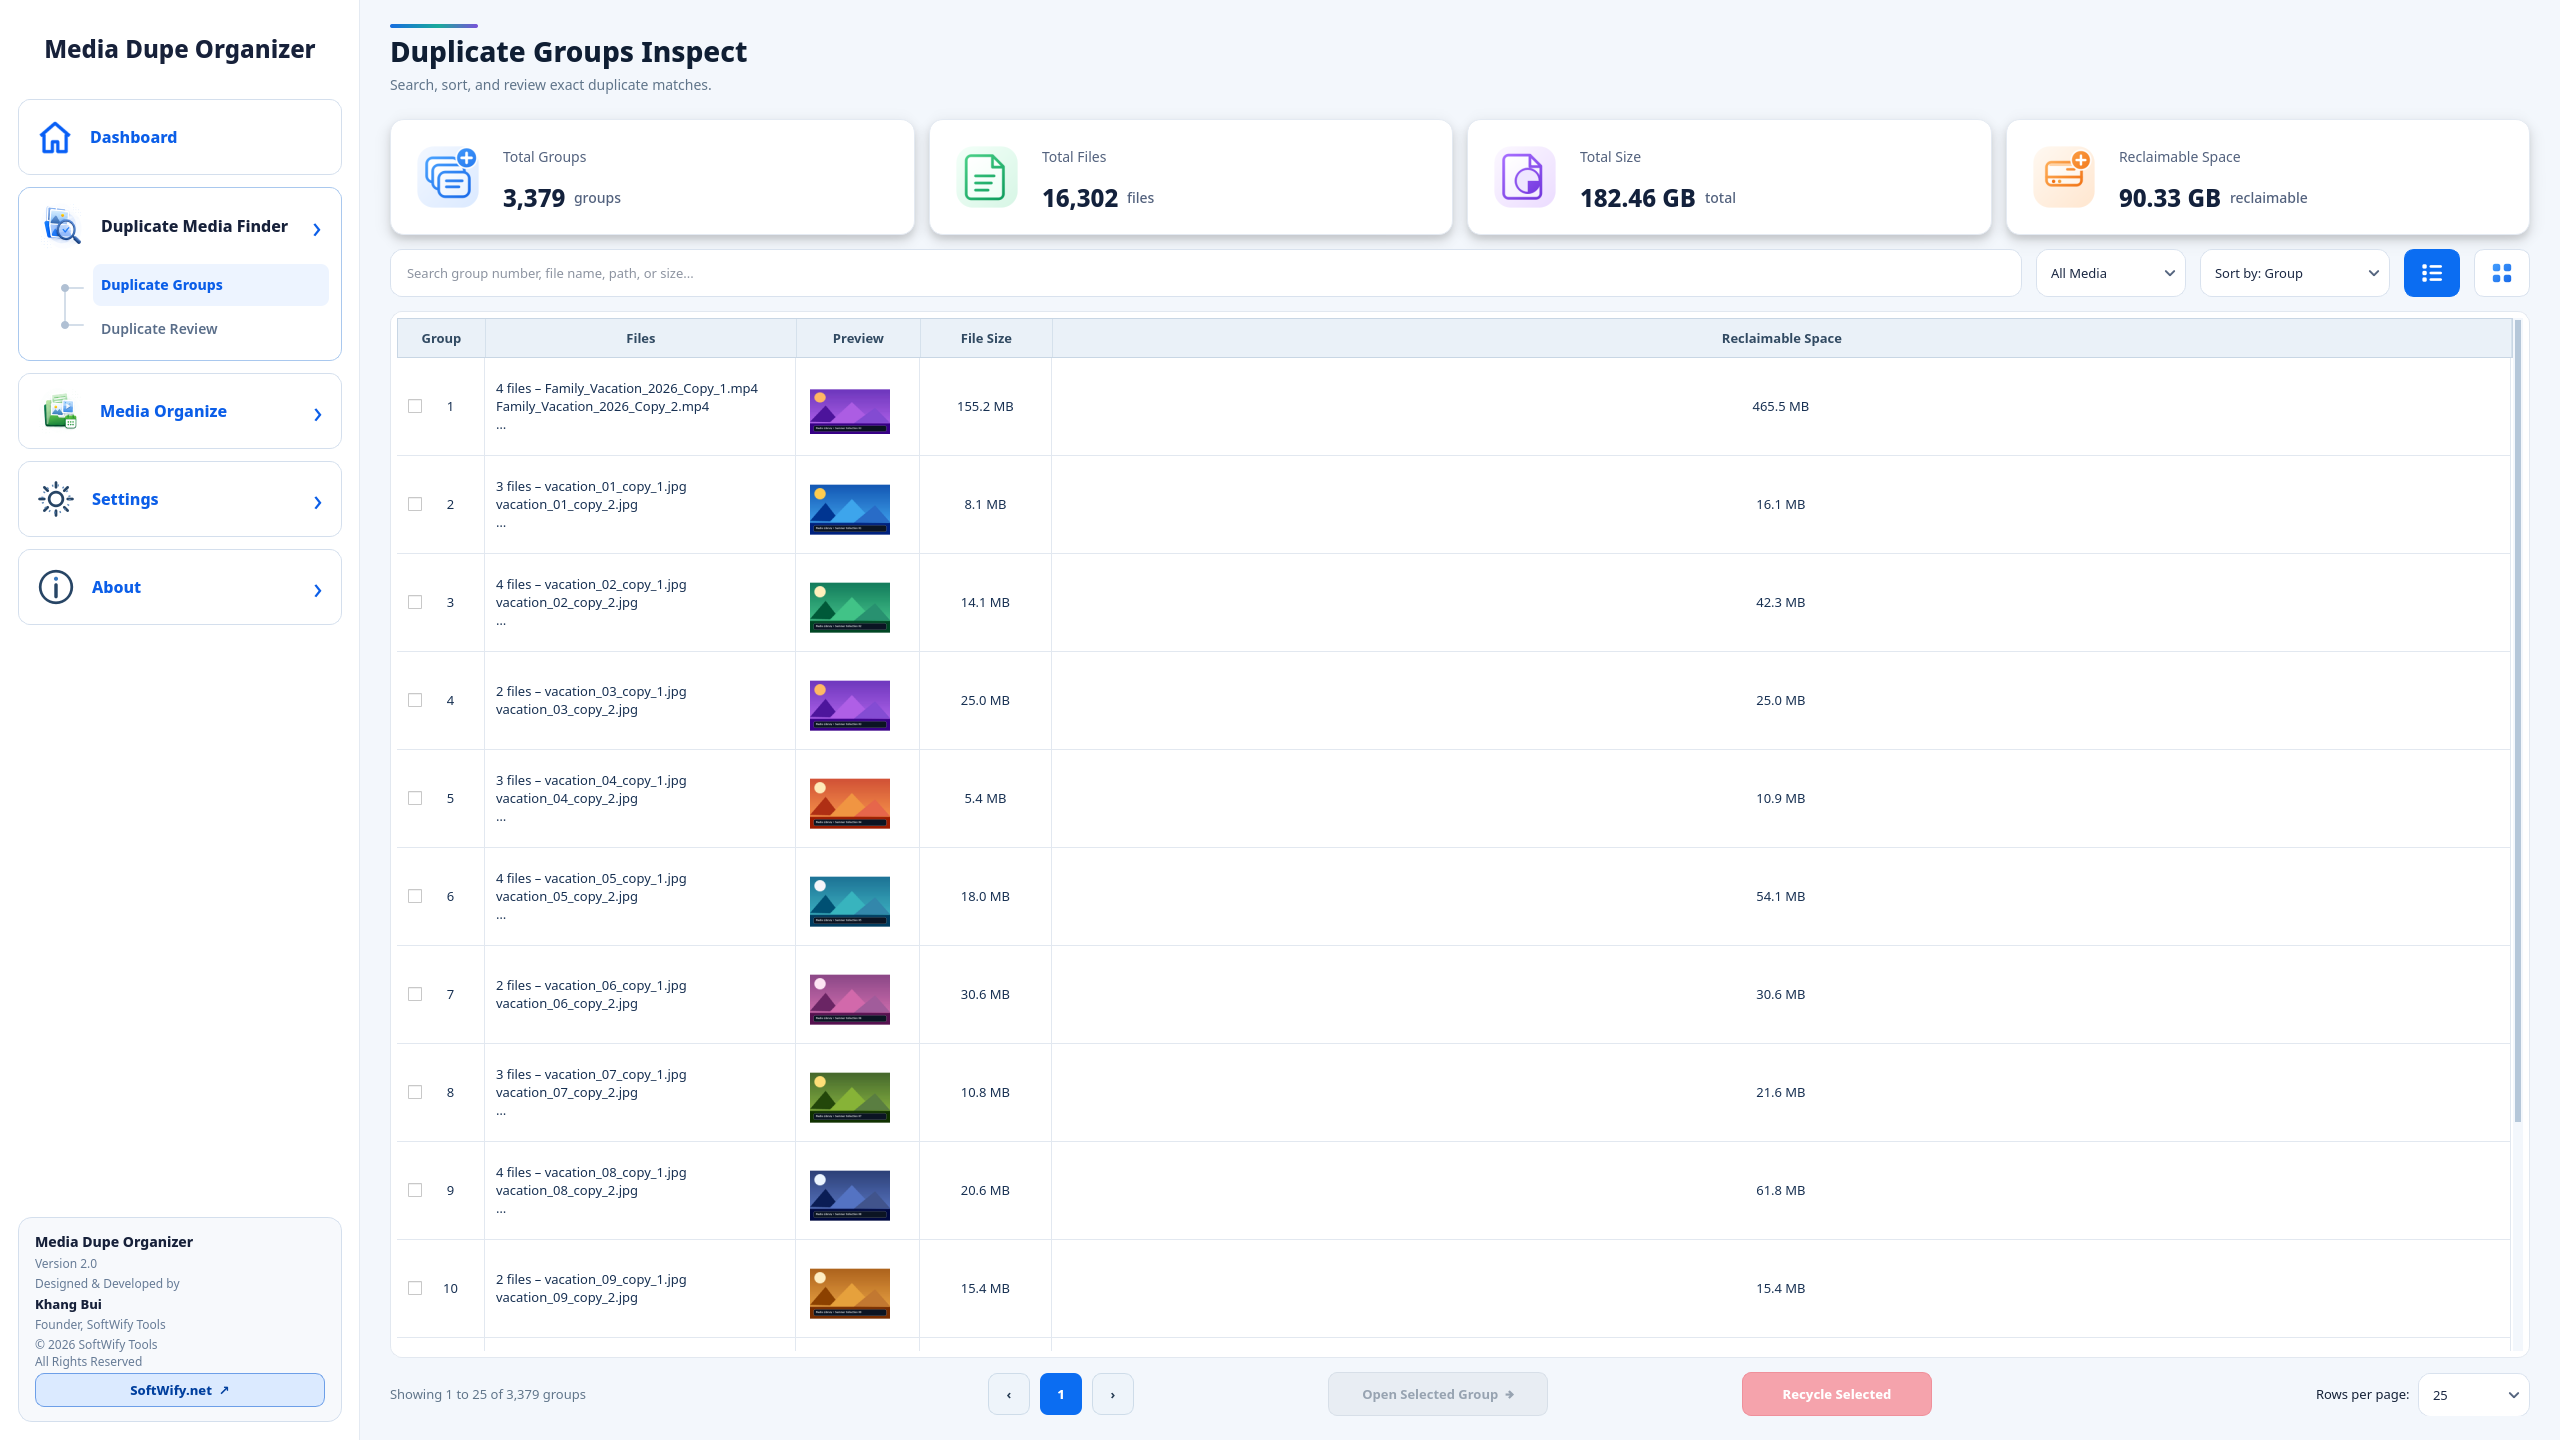Go to previous page arrow
Viewport: 2560px width, 1440px height.
tap(1008, 1394)
